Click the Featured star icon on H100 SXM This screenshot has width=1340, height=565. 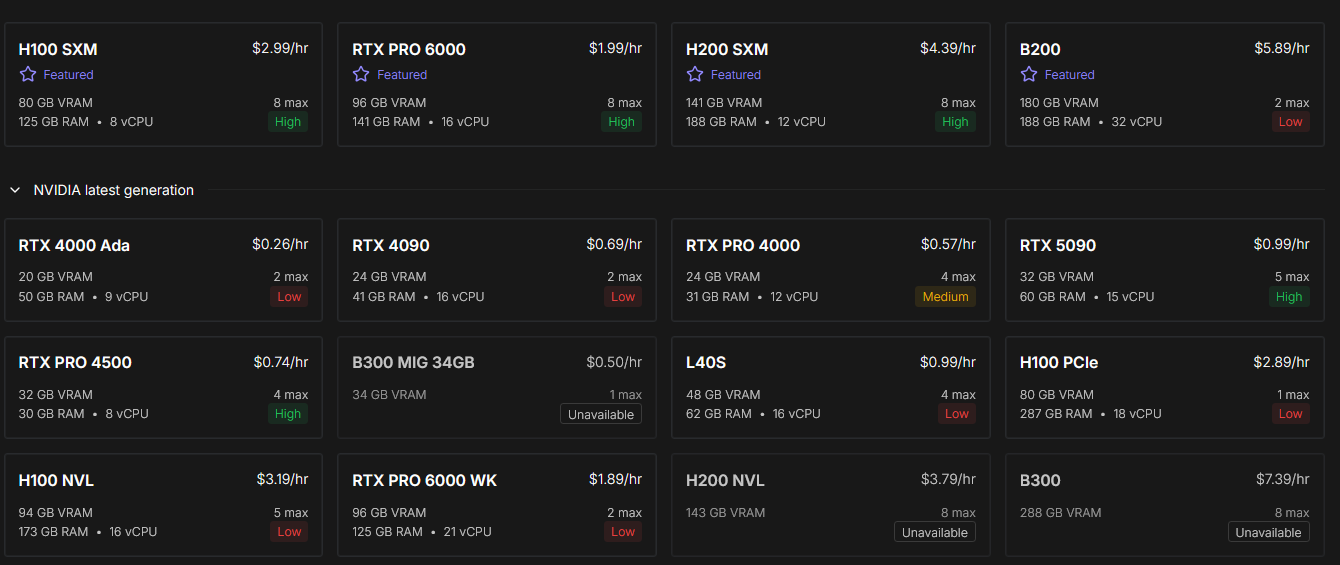click(28, 74)
